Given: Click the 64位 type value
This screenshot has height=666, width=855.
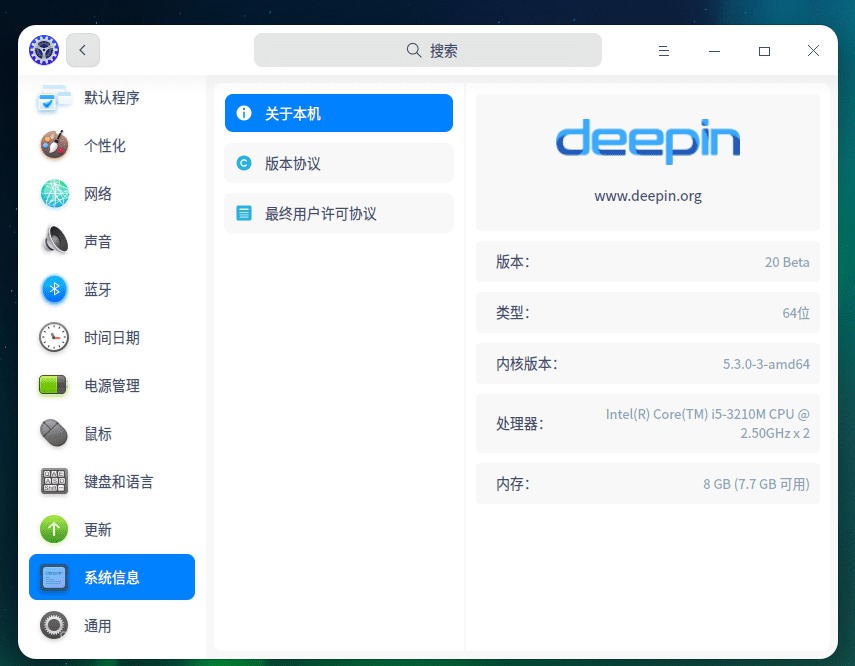Looking at the screenshot, I should coord(796,313).
